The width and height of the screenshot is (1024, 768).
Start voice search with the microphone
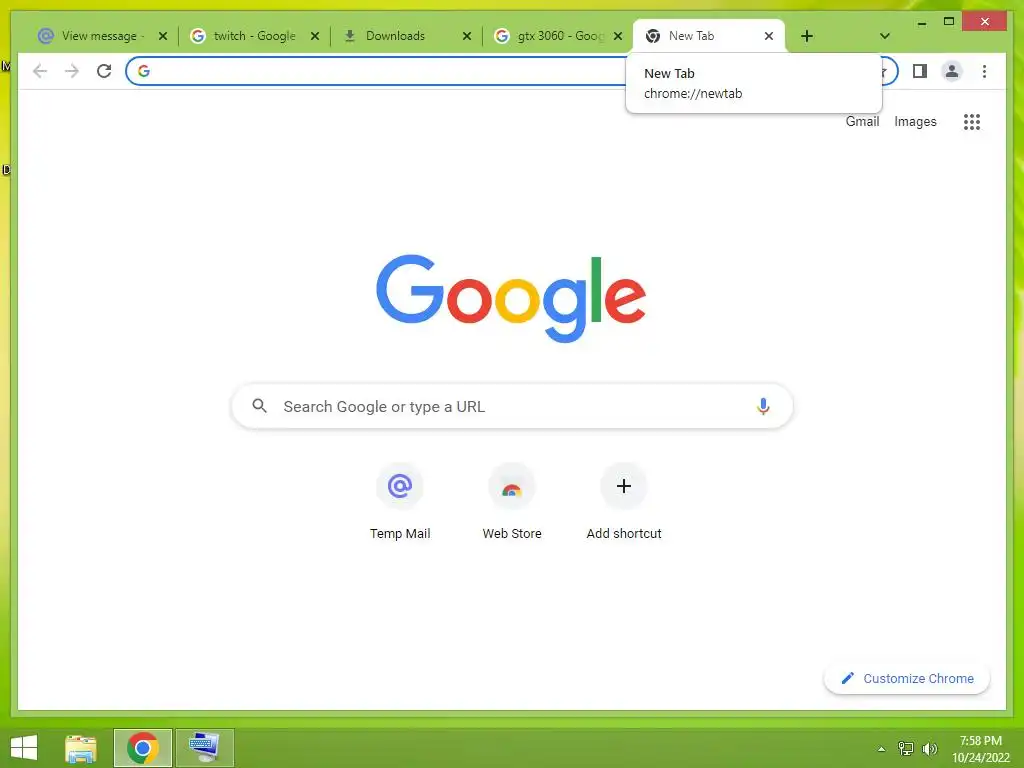click(763, 406)
